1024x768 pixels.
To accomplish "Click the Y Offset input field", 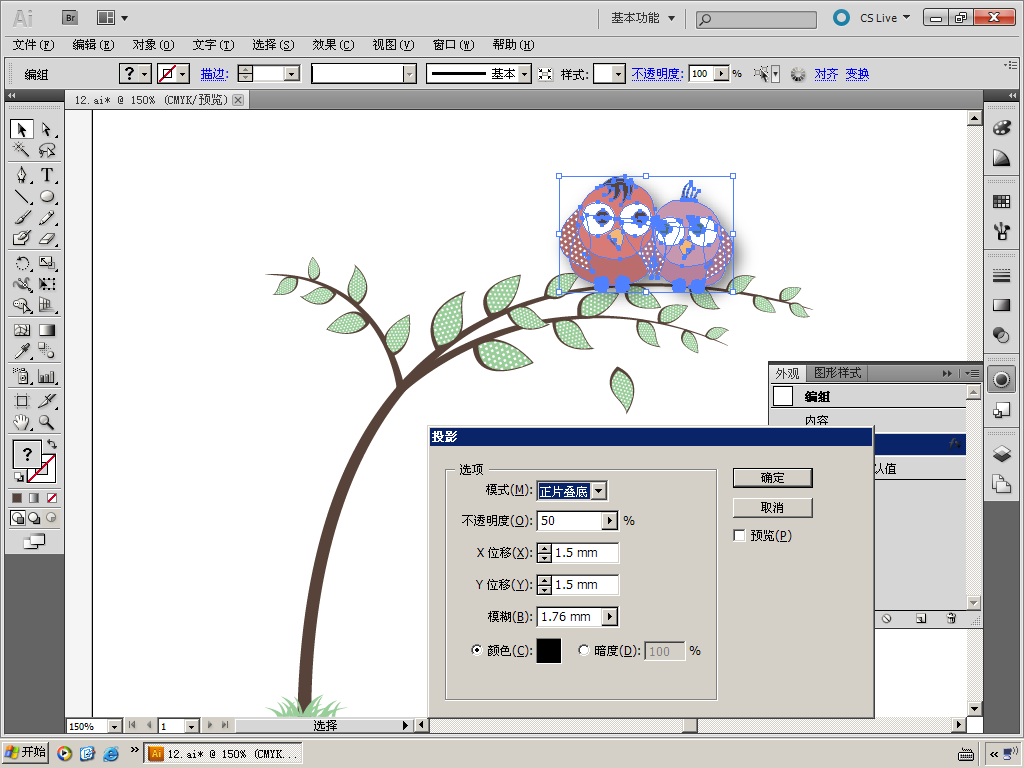I will [x=585, y=584].
